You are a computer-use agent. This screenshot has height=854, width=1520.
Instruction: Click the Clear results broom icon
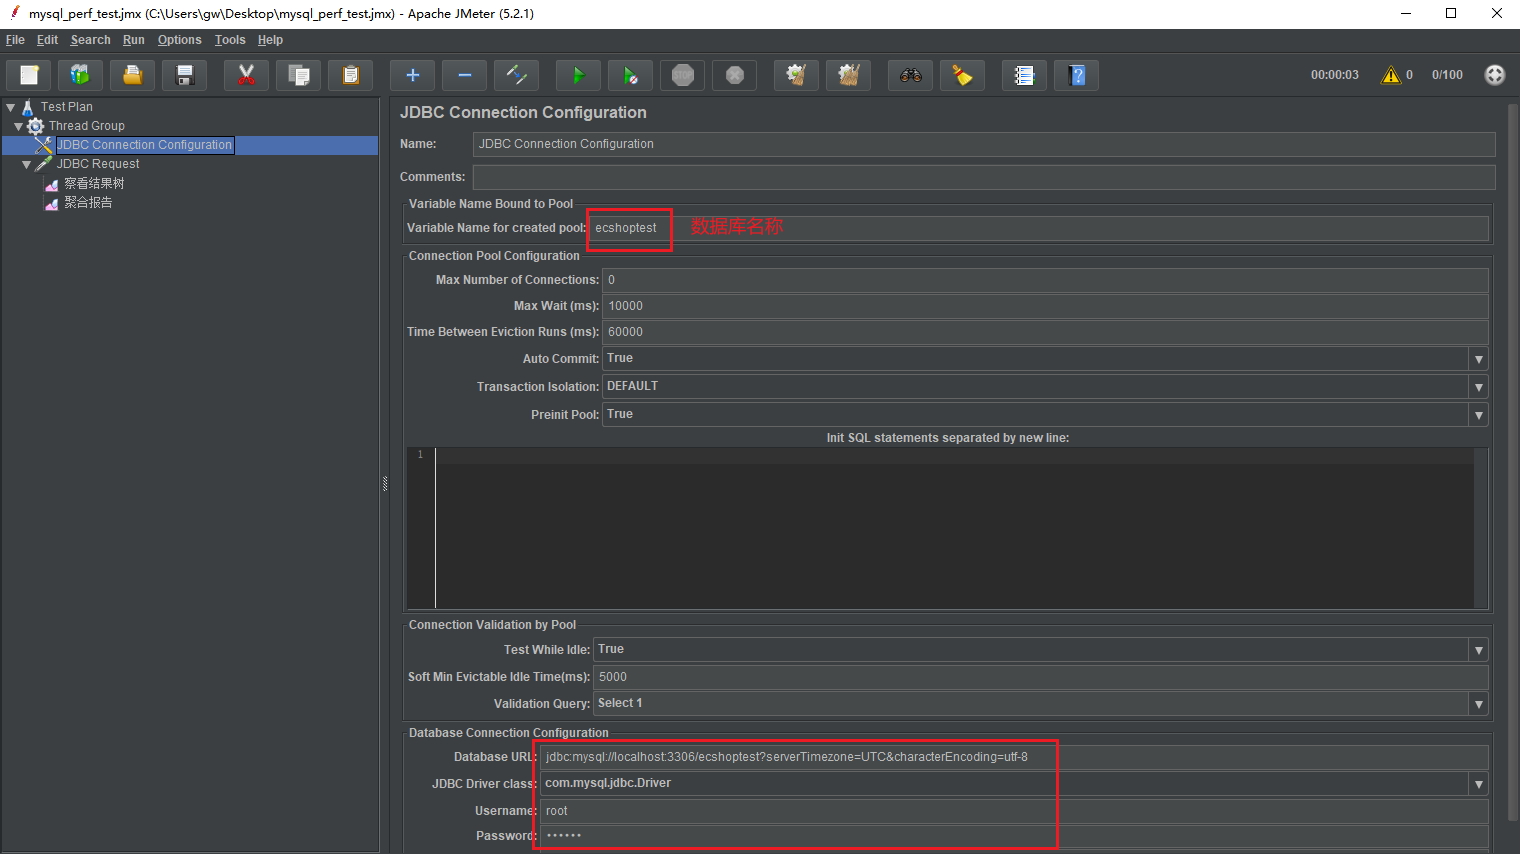tap(796, 75)
